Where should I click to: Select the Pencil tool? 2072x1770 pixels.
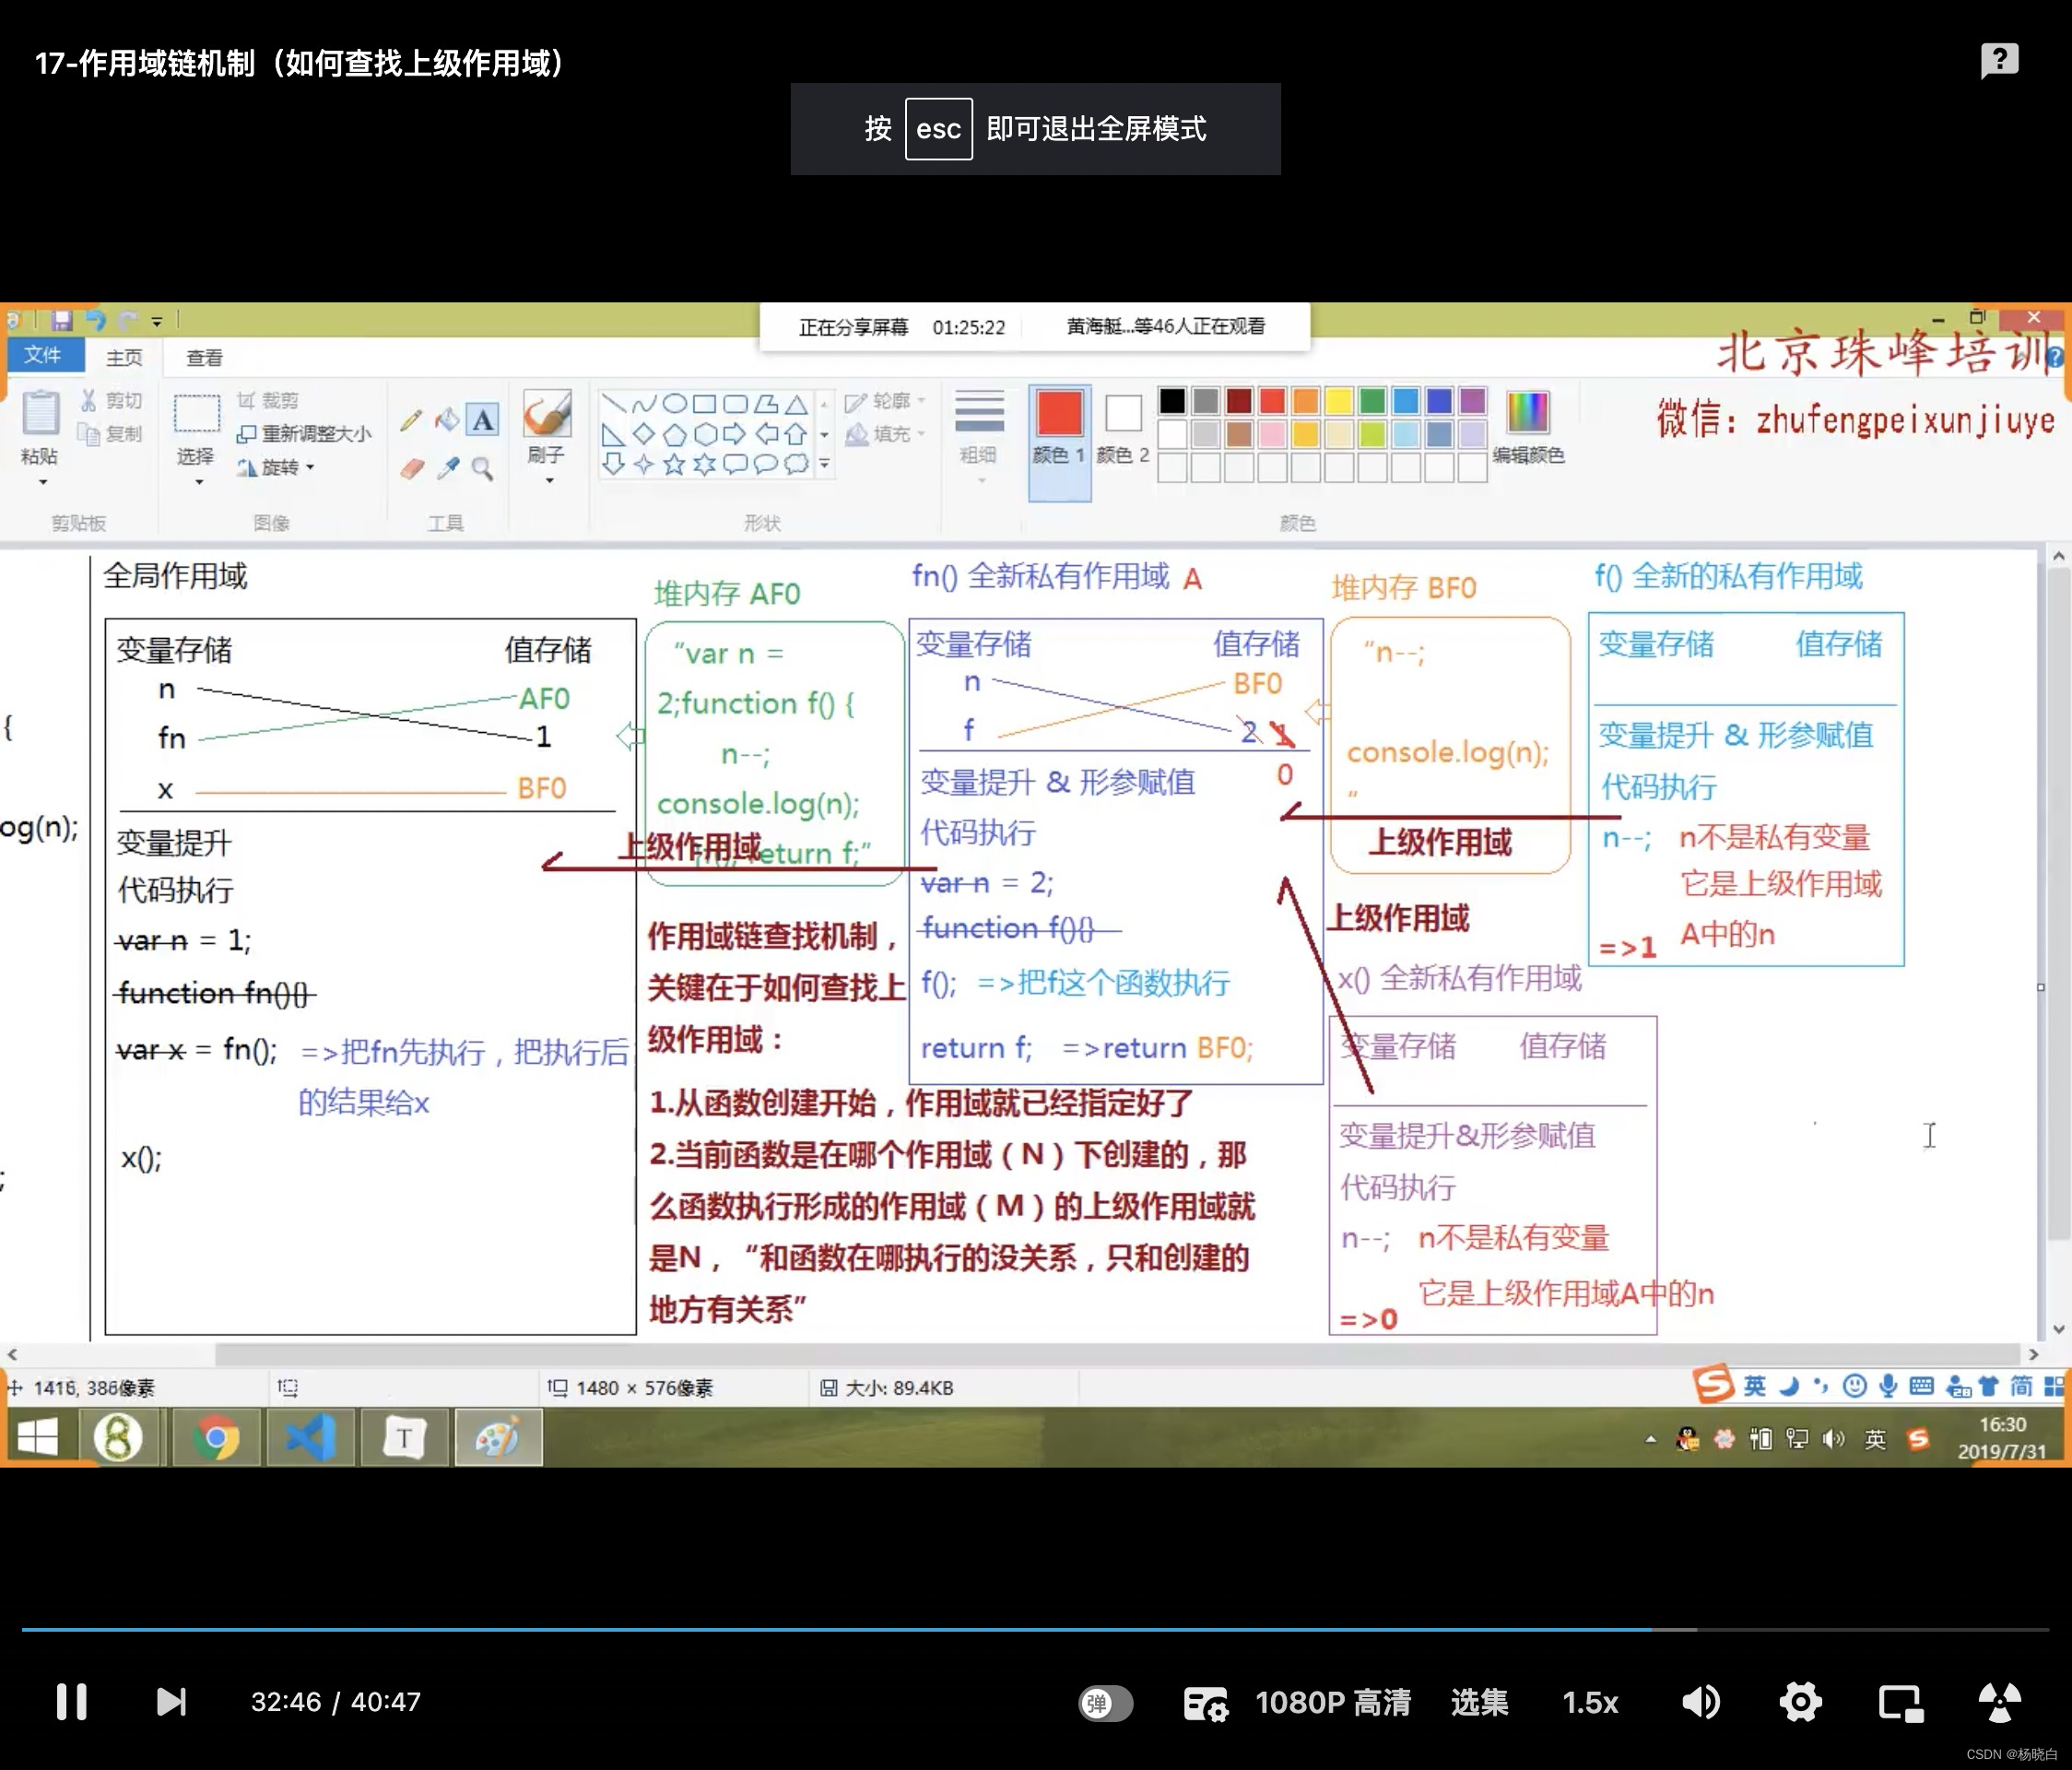click(411, 420)
